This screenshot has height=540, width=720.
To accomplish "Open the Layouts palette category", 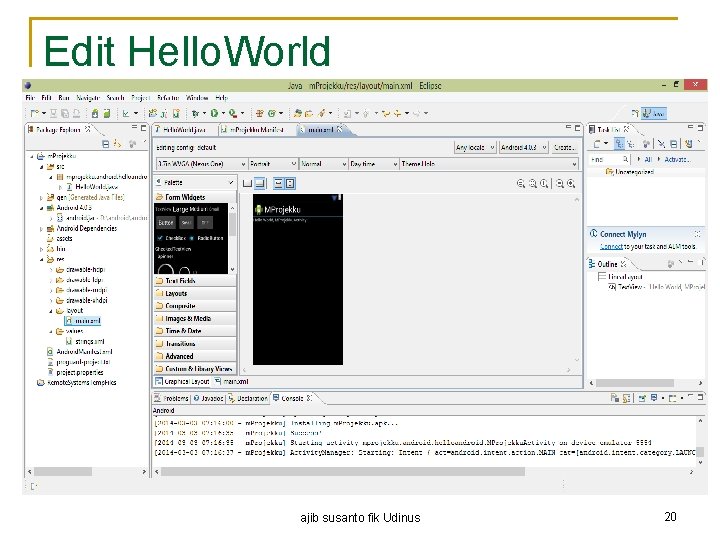I will point(195,293).
